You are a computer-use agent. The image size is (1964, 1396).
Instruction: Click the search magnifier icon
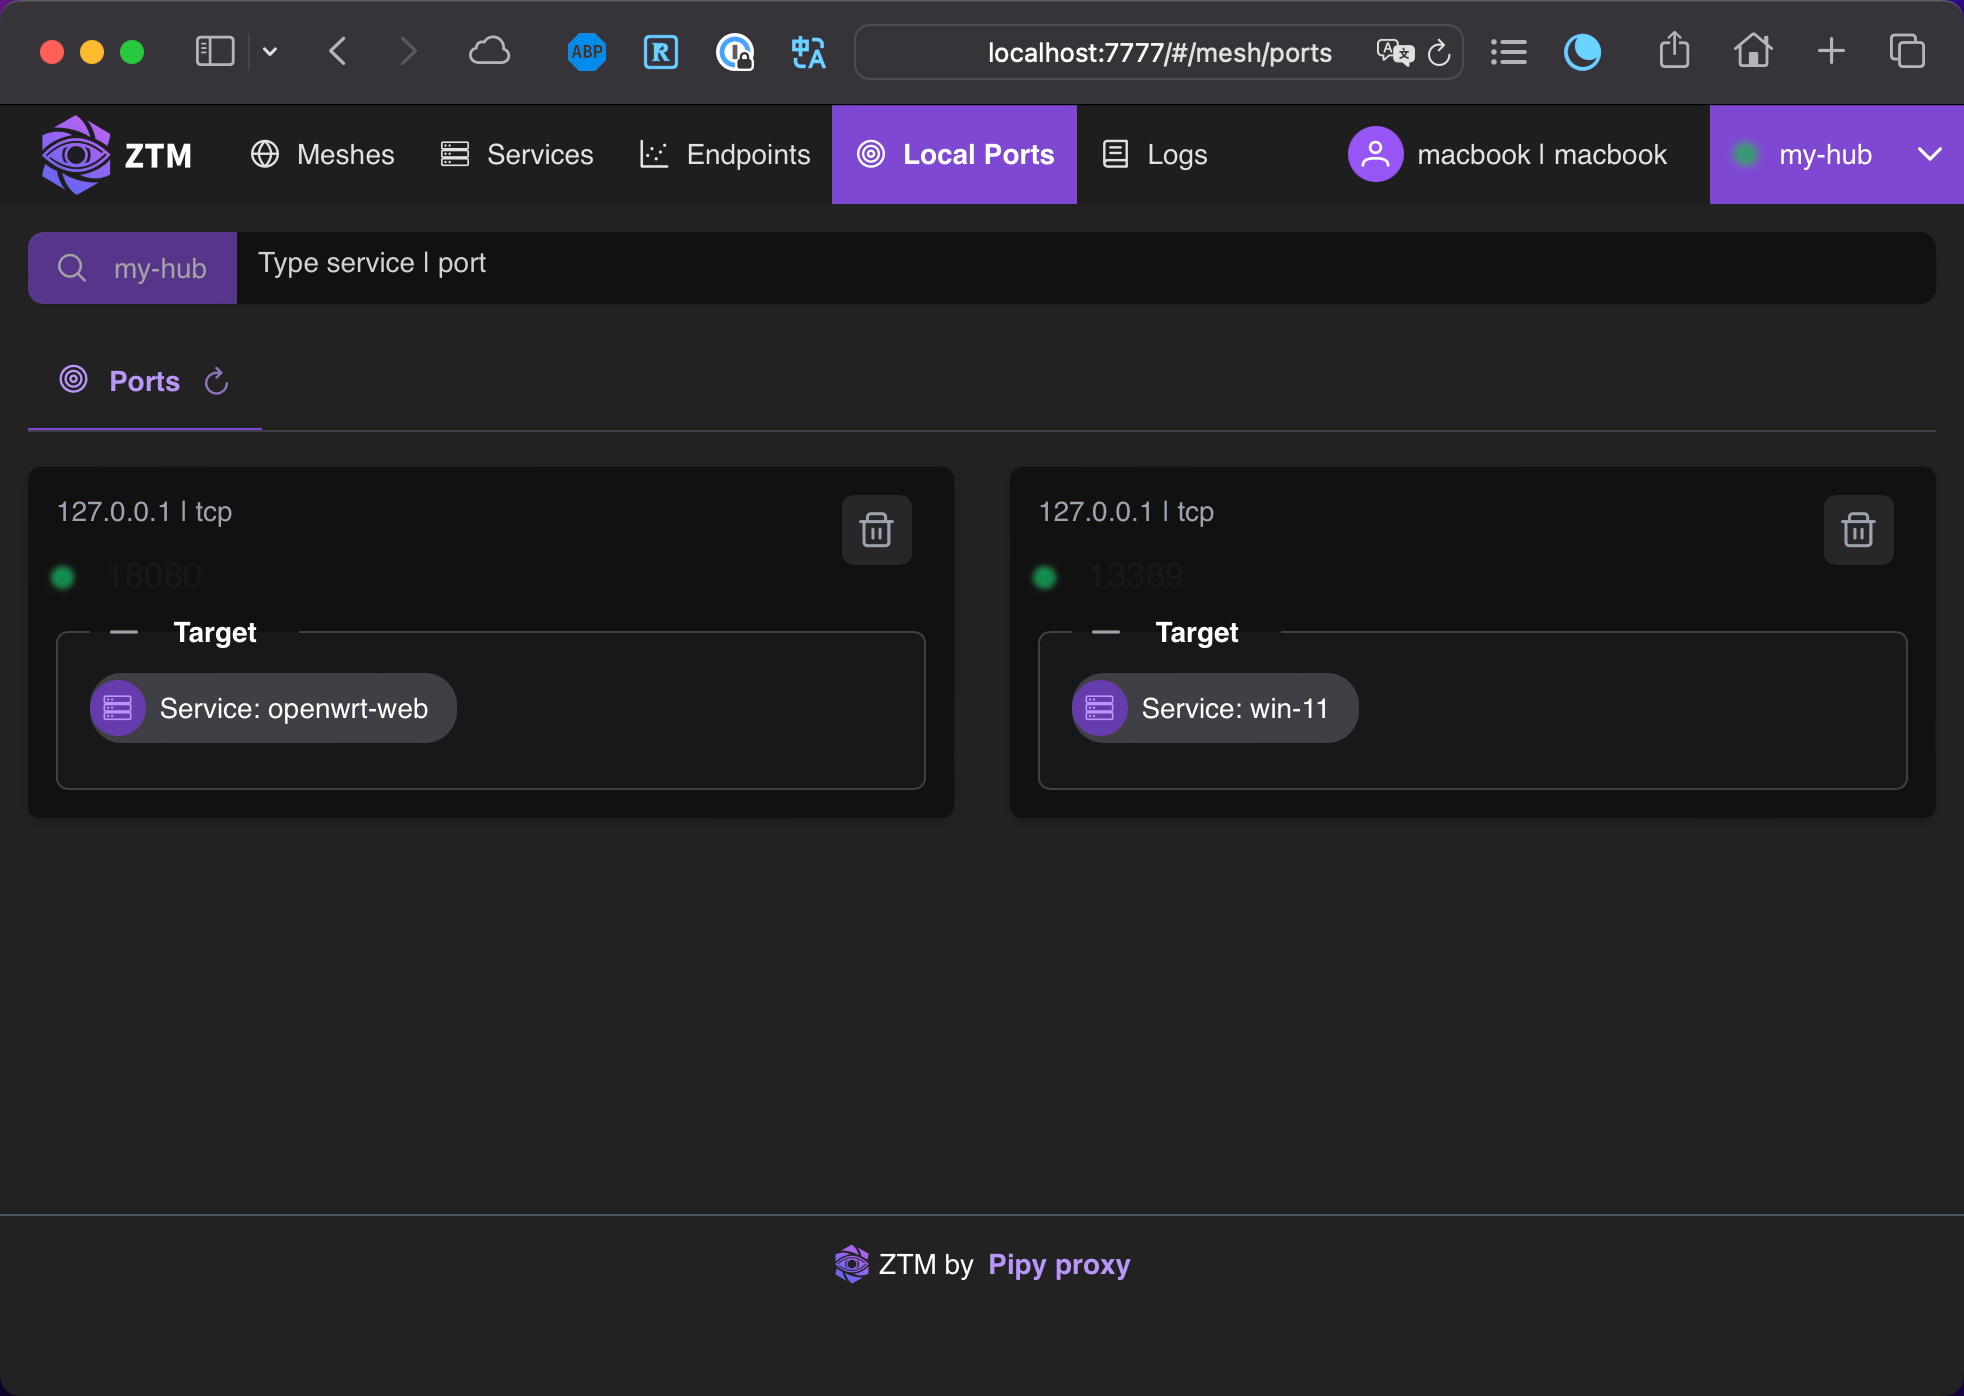[x=72, y=268]
